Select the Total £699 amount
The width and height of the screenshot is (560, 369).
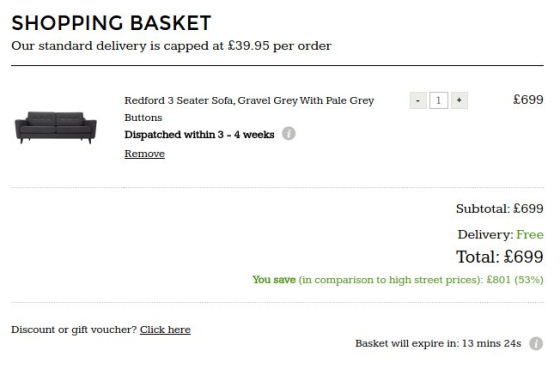(x=500, y=257)
